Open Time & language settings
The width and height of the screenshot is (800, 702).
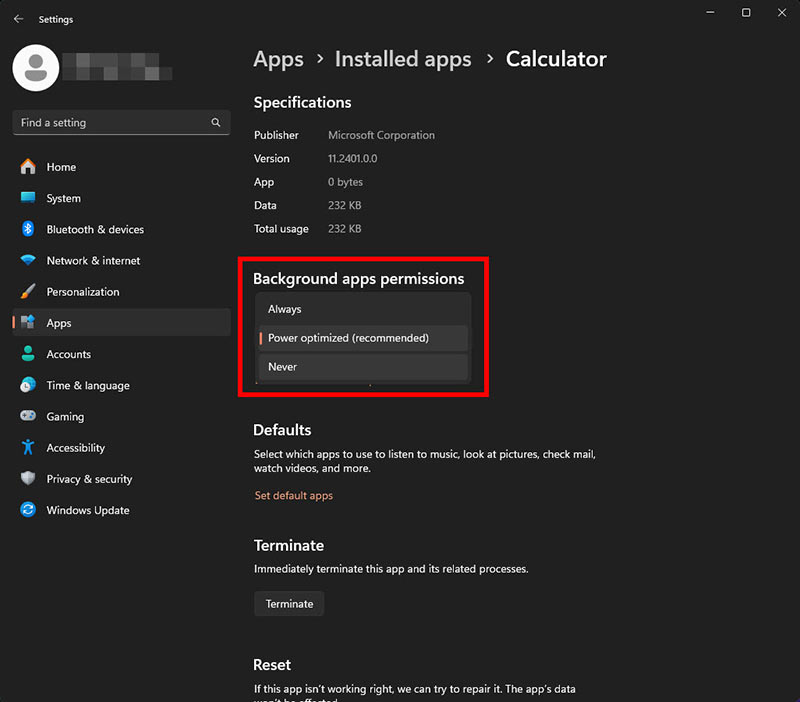121,385
